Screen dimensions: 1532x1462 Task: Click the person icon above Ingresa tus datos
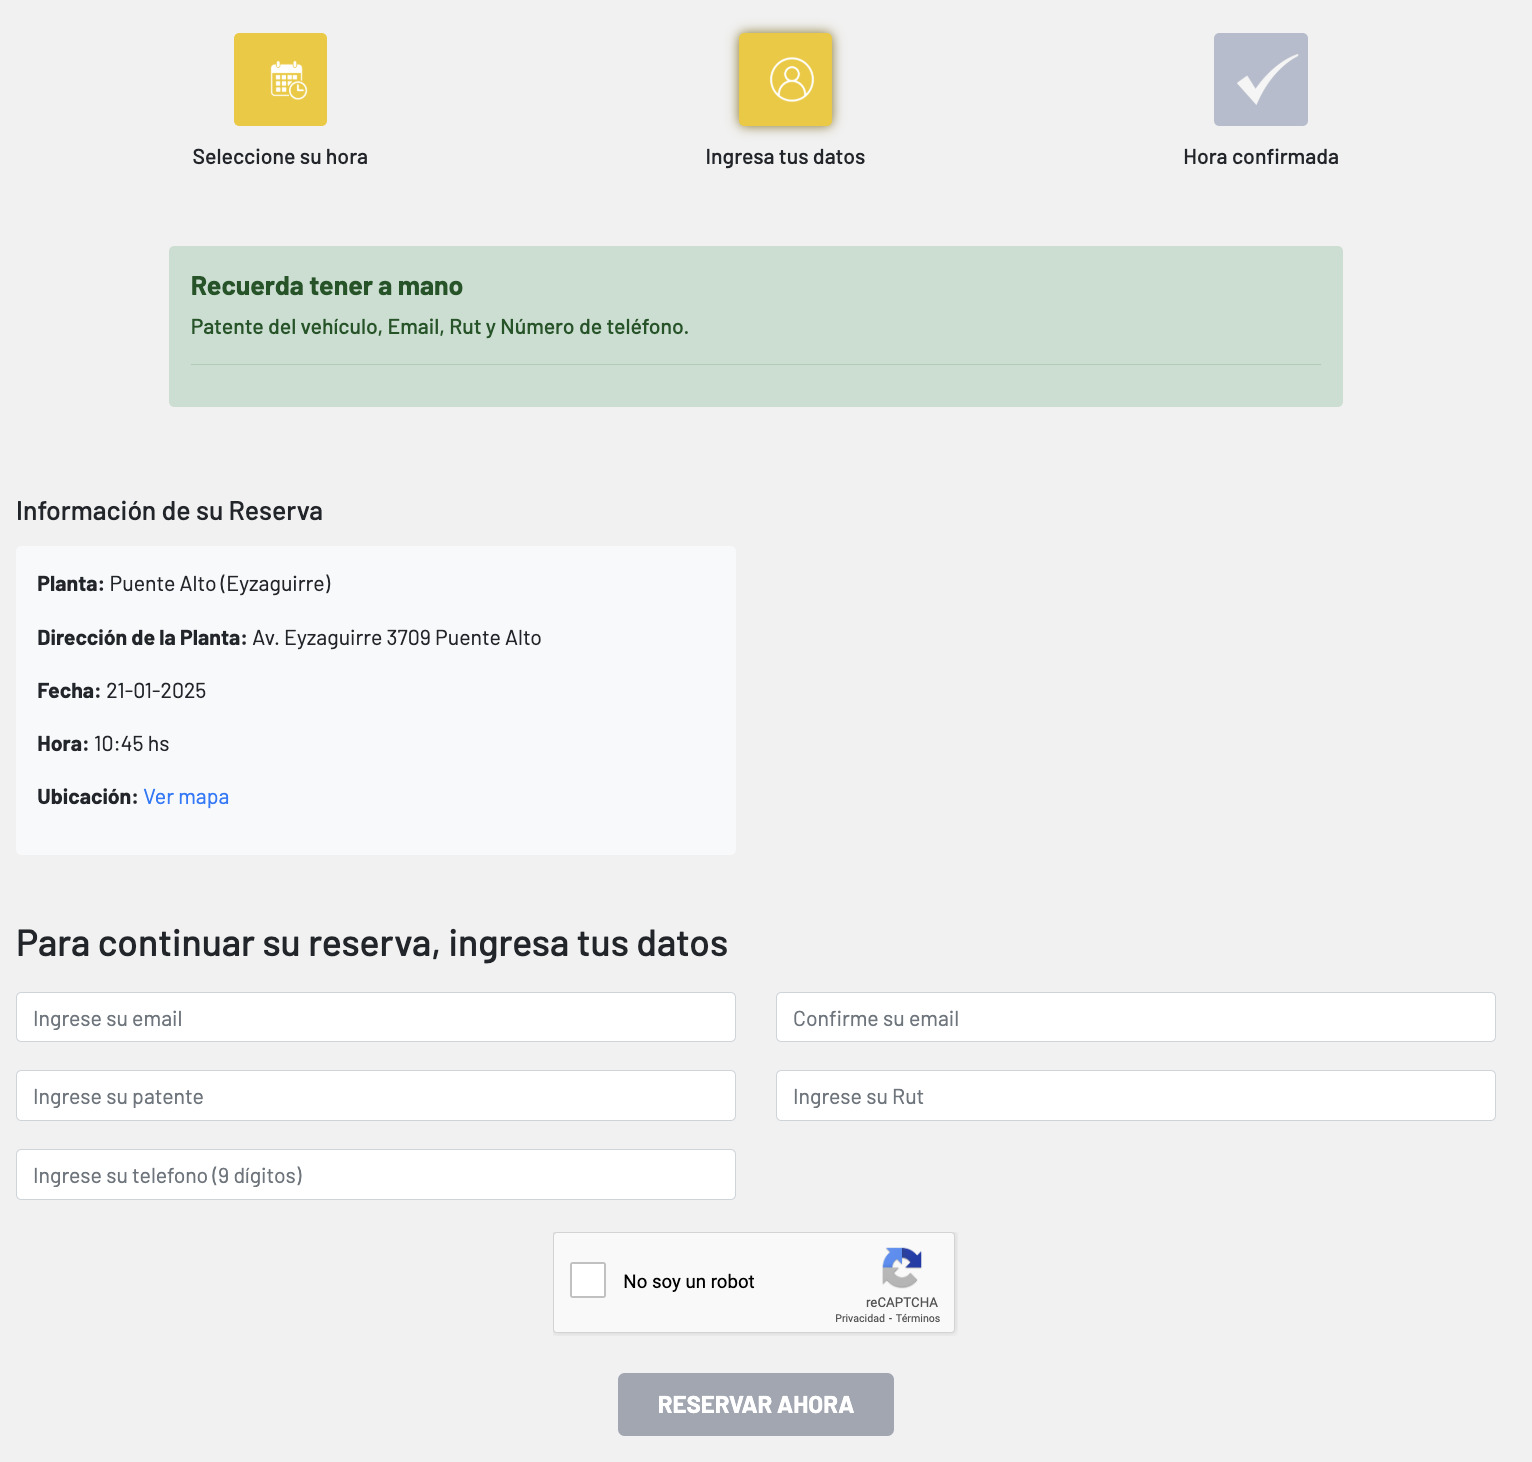click(x=786, y=79)
